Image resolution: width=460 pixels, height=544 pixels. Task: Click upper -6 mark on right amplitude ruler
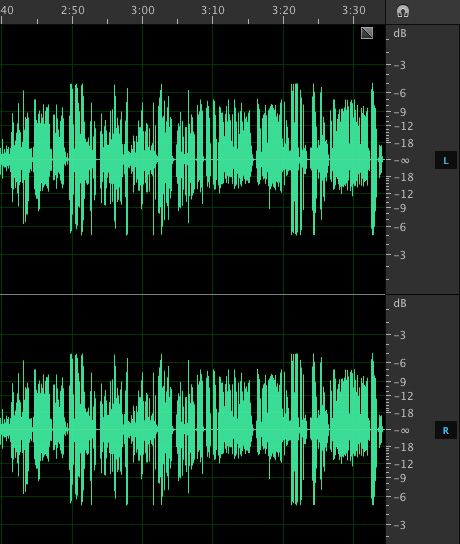[400, 363]
